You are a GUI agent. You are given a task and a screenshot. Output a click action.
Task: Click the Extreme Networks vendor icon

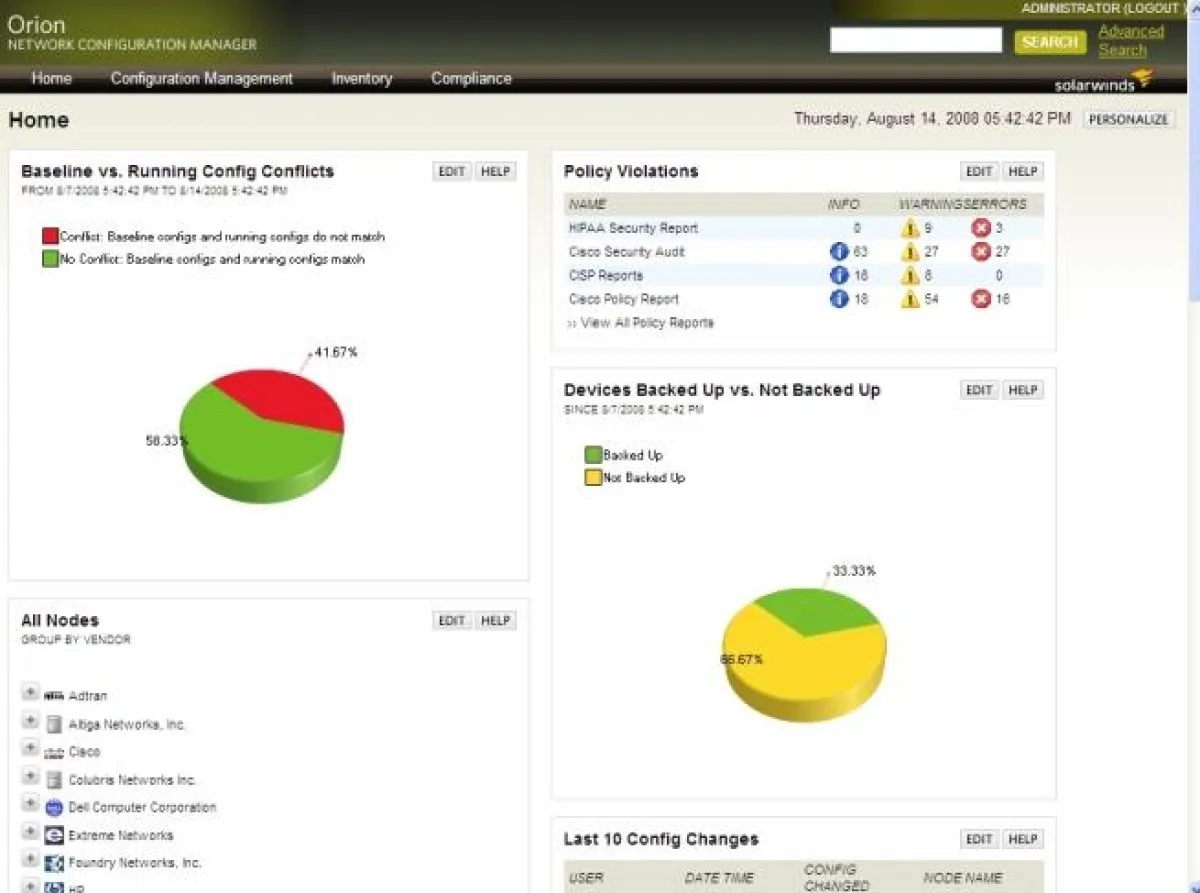click(54, 835)
